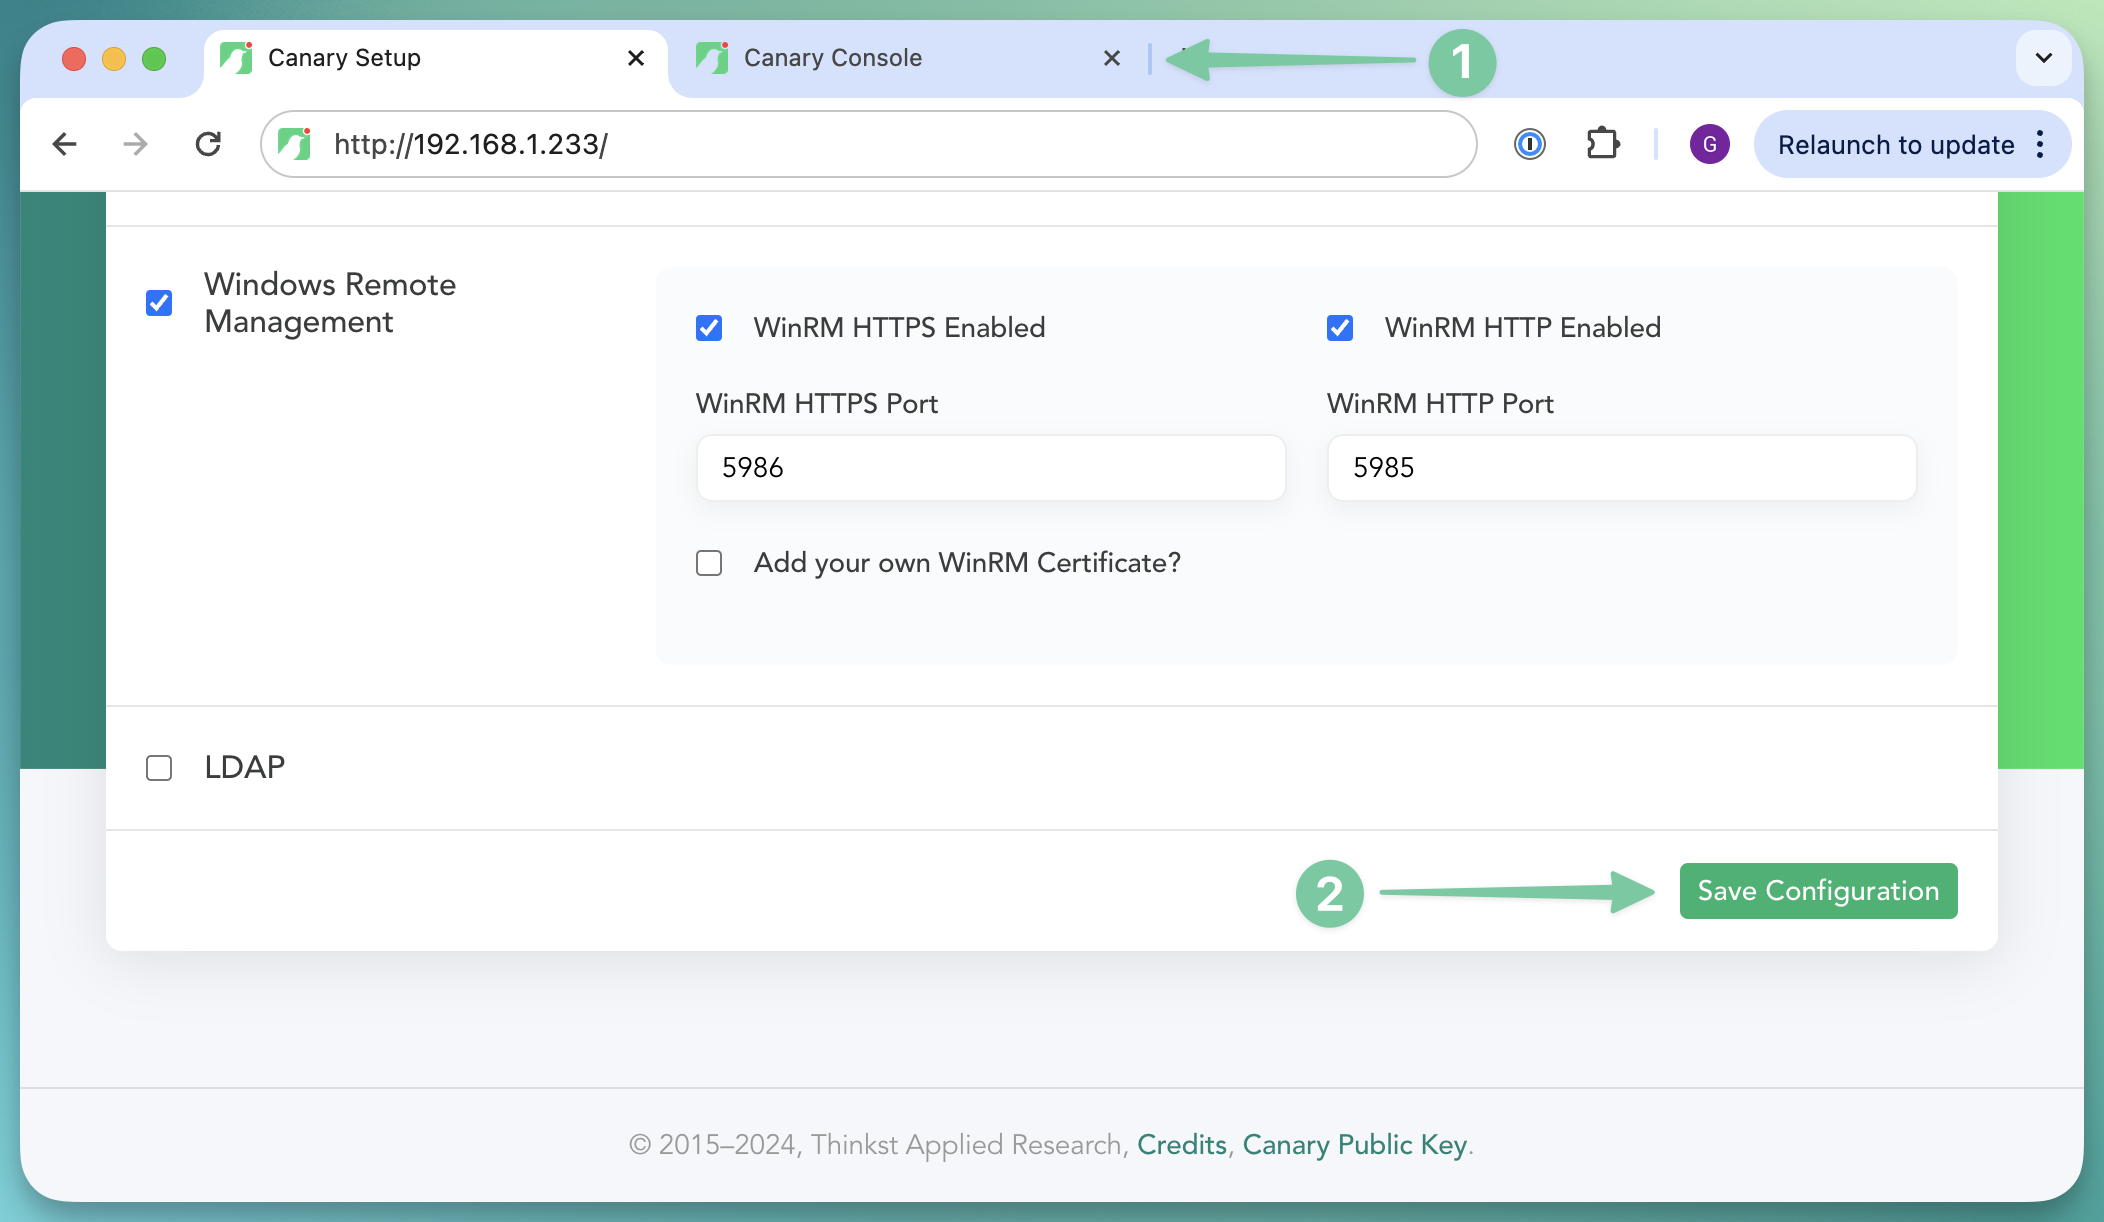Click the browser back navigation arrow

click(x=63, y=144)
